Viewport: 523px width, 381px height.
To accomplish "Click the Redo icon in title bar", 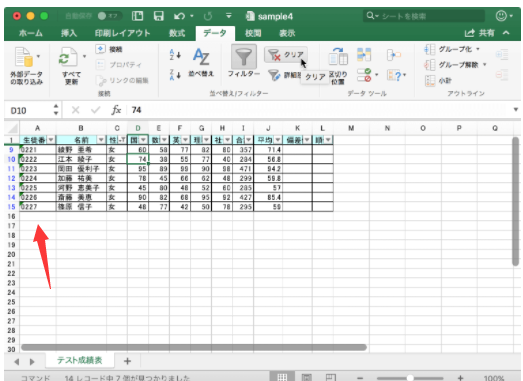I will (x=208, y=16).
